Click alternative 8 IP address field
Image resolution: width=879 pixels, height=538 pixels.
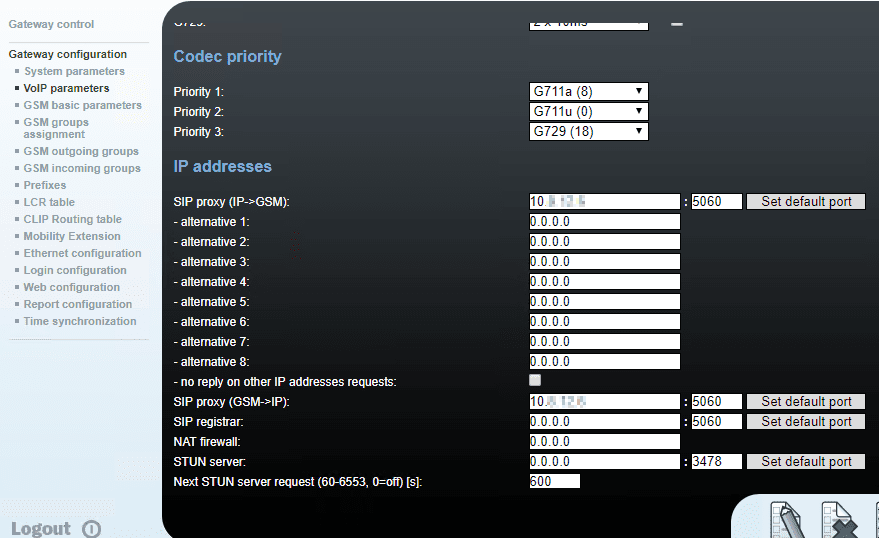pos(604,361)
